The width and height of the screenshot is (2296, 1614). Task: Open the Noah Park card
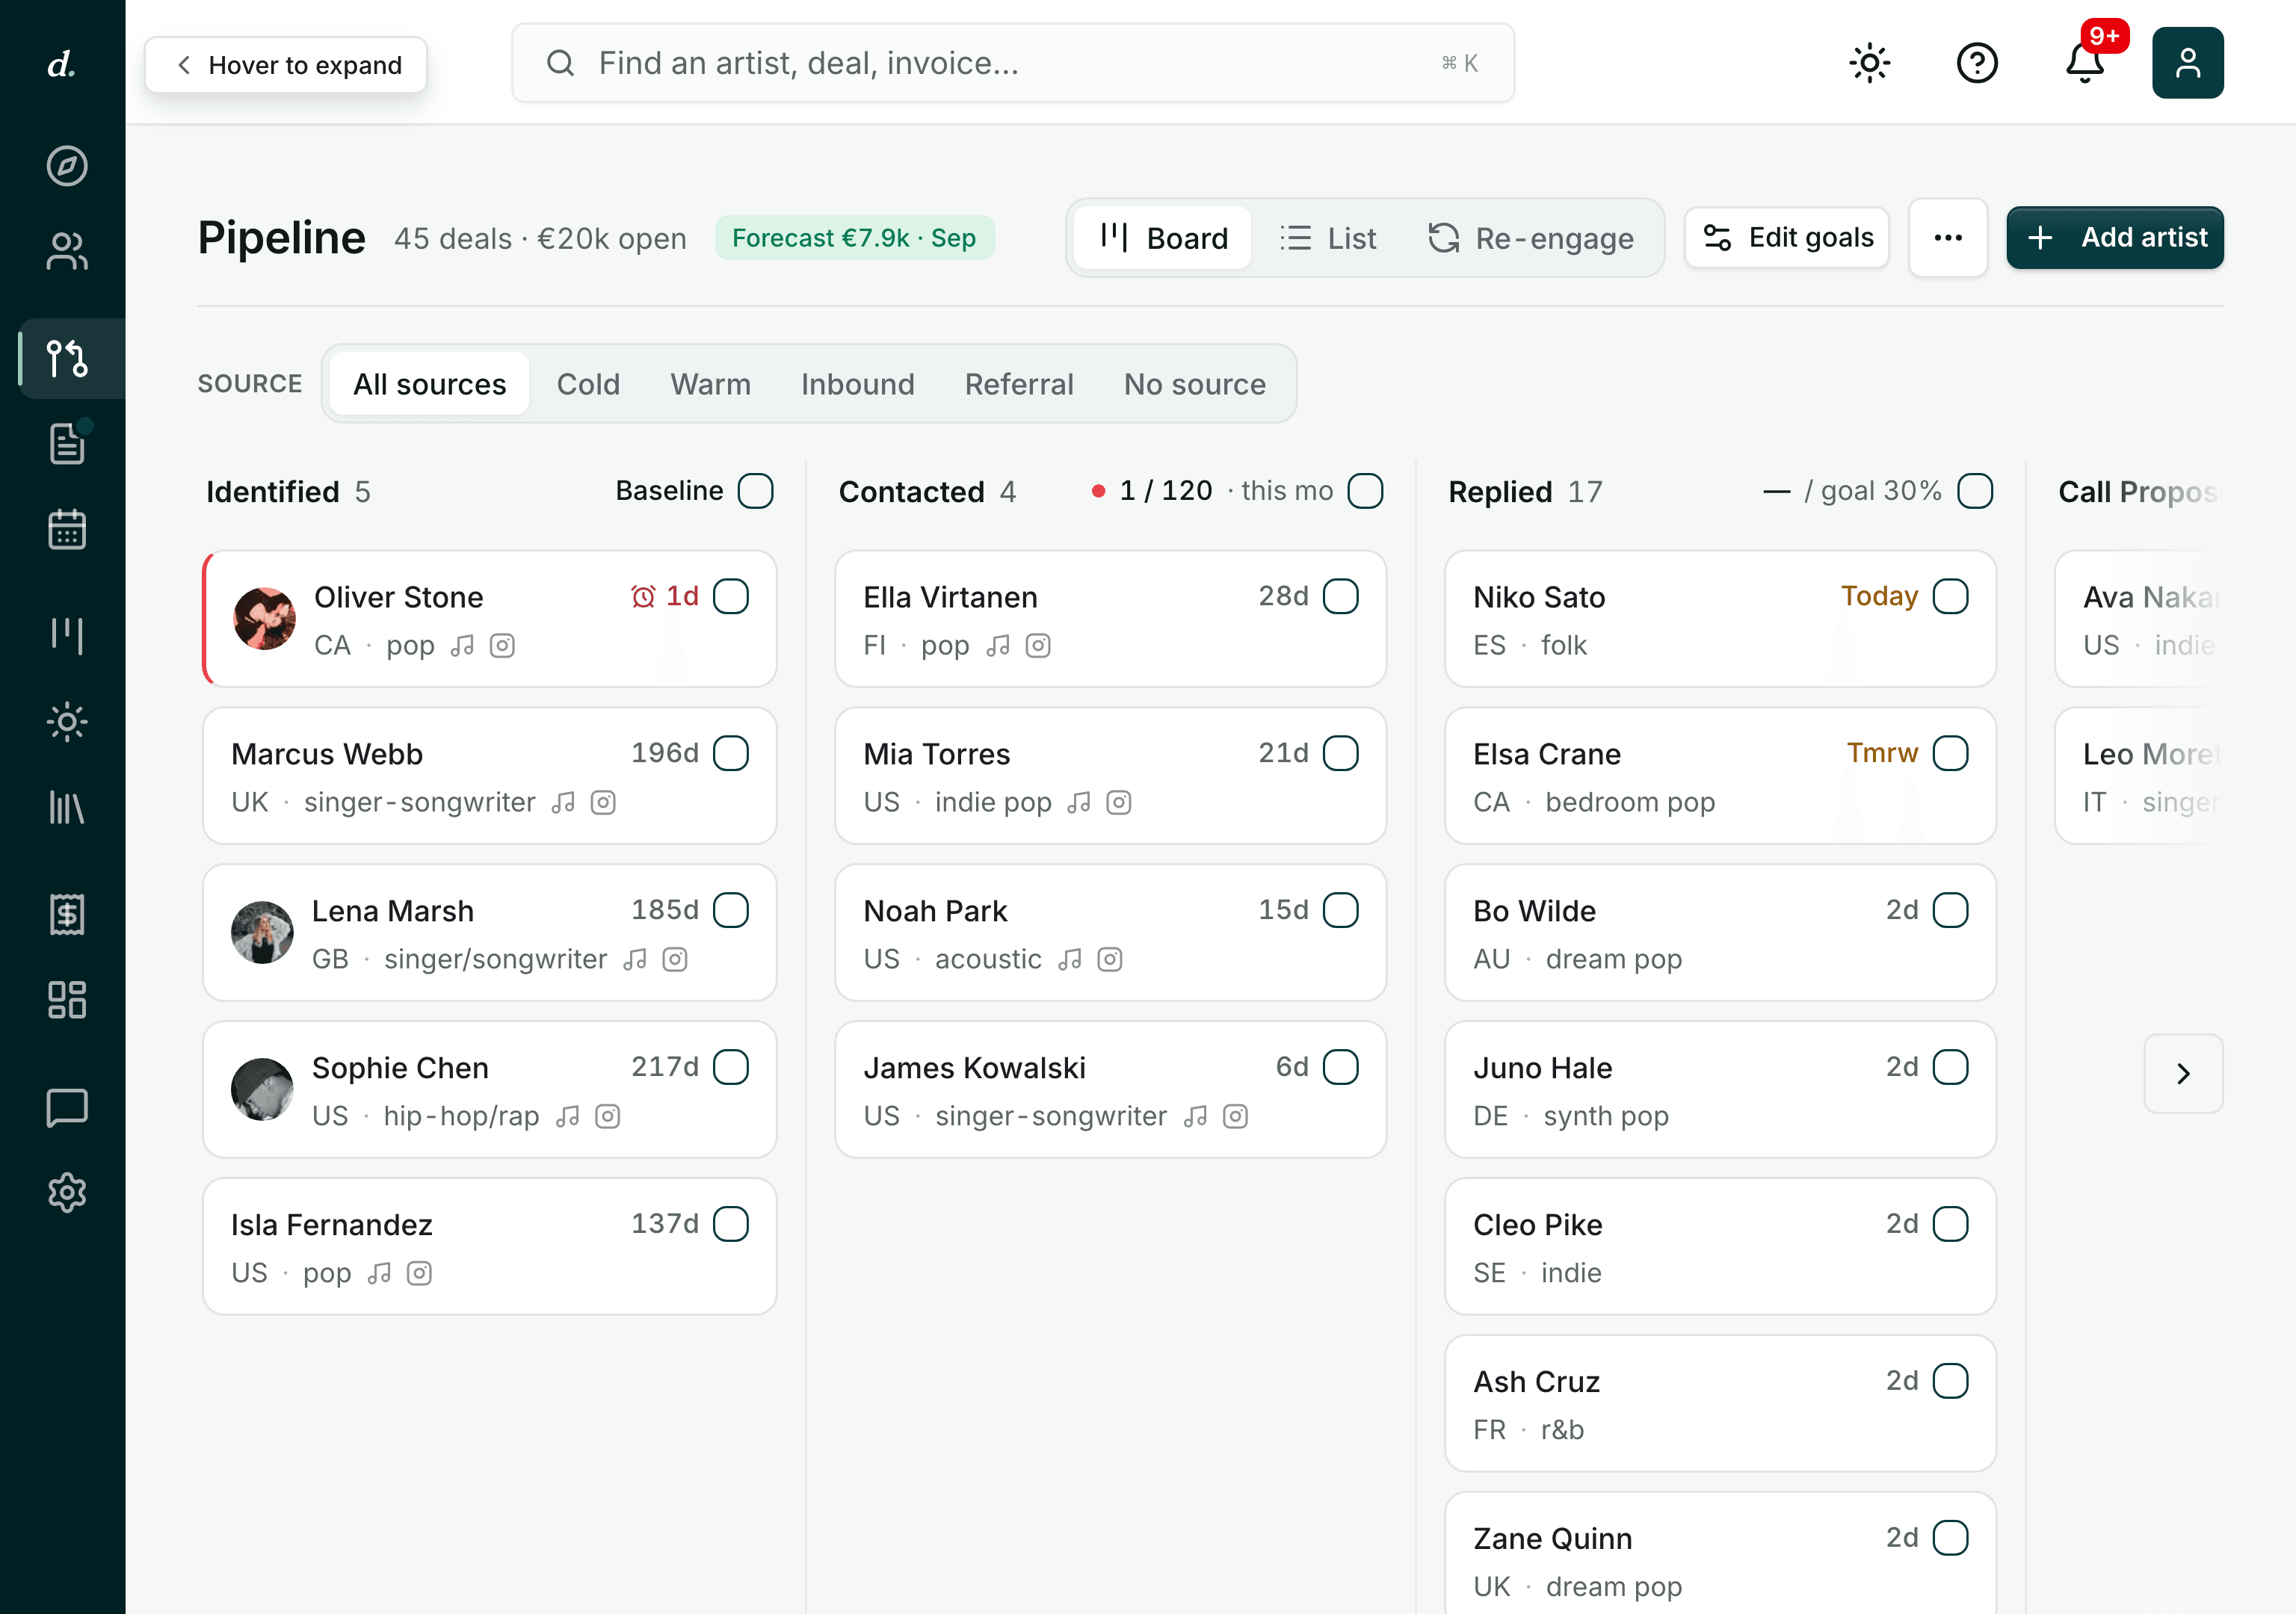(x=1110, y=933)
